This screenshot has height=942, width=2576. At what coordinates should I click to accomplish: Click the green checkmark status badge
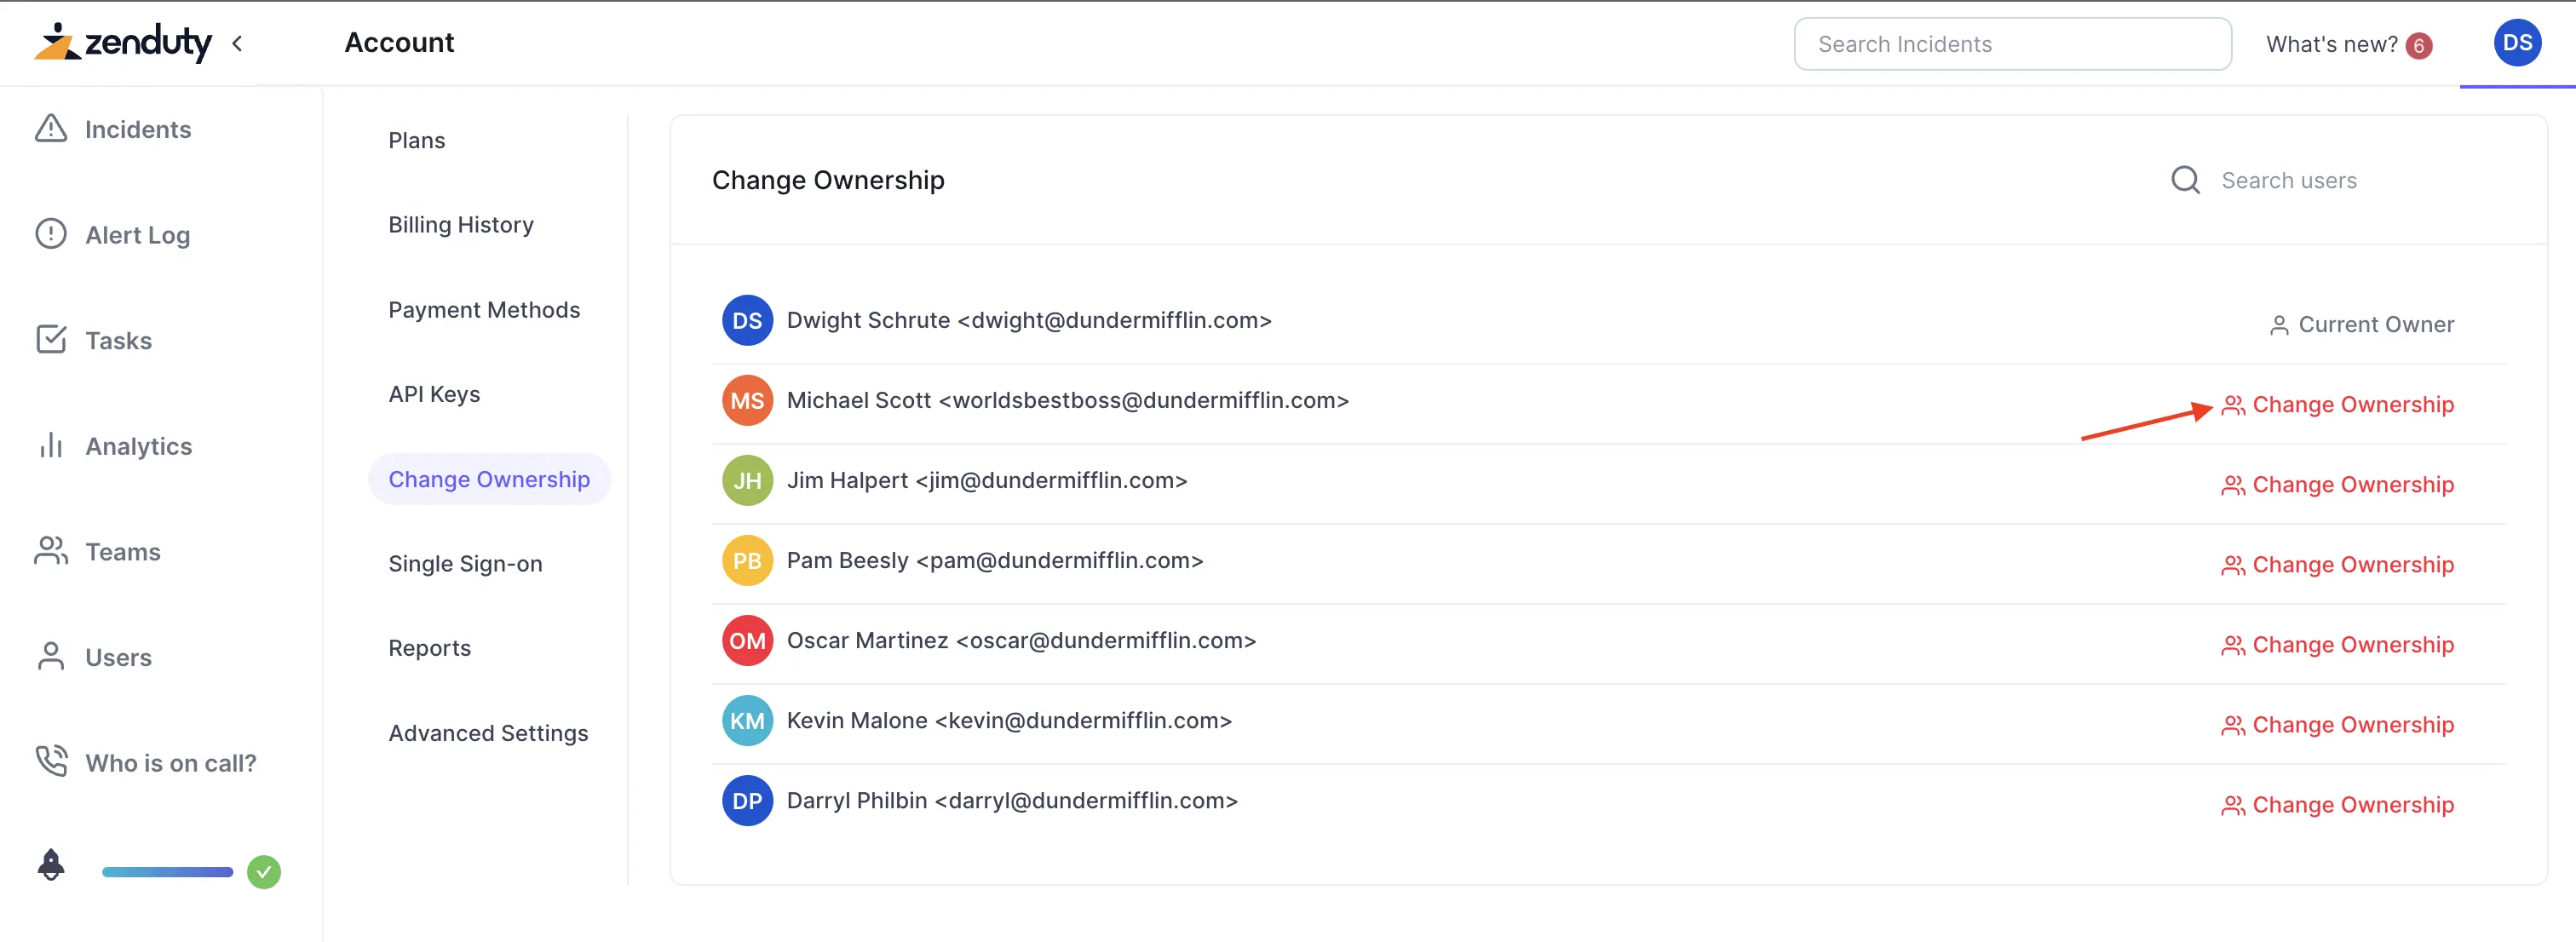264,872
